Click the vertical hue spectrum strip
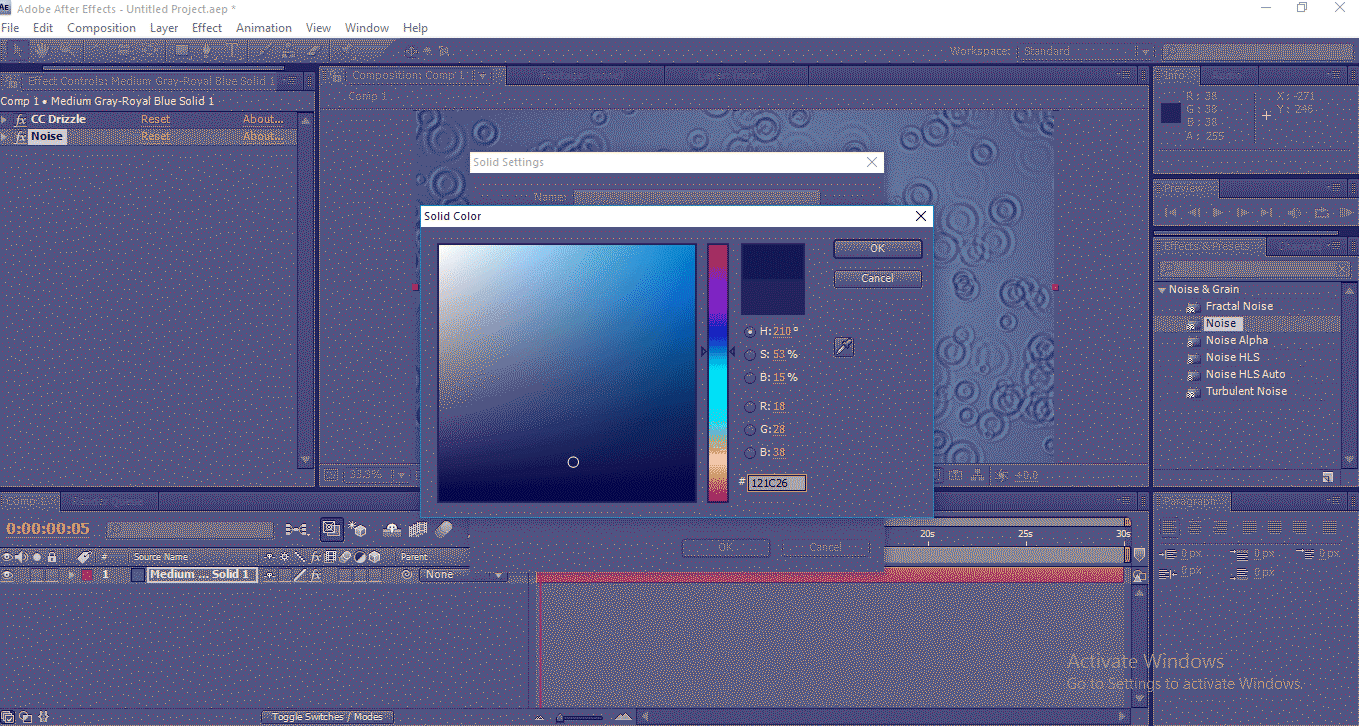Viewport: 1359px width, 726px height. (718, 373)
